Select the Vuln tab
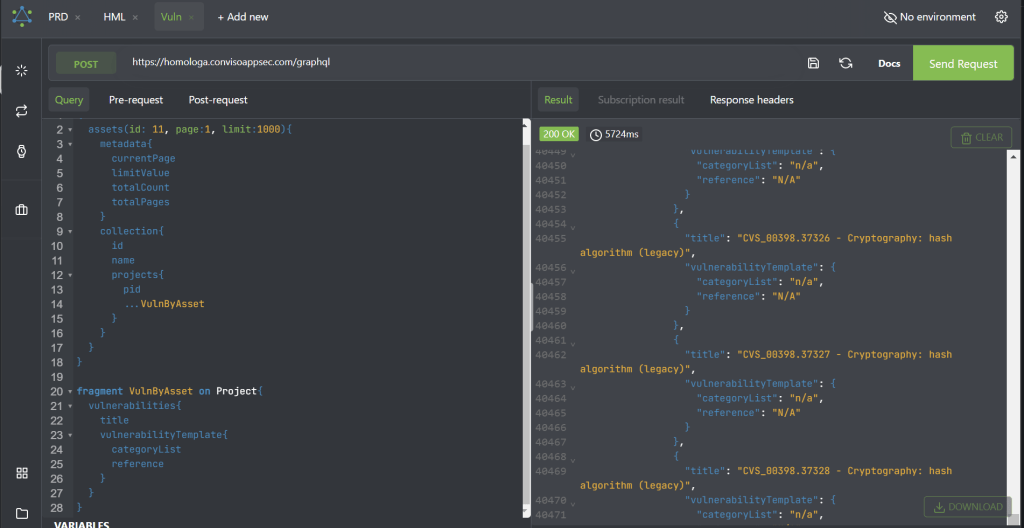 pyautogui.click(x=171, y=17)
